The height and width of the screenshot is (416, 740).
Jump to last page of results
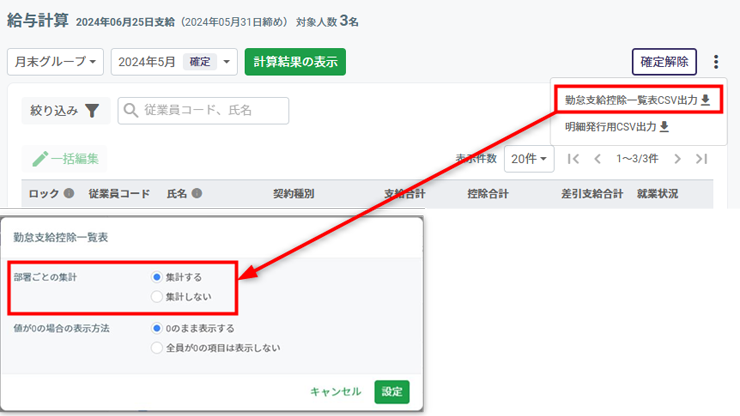pyautogui.click(x=701, y=159)
